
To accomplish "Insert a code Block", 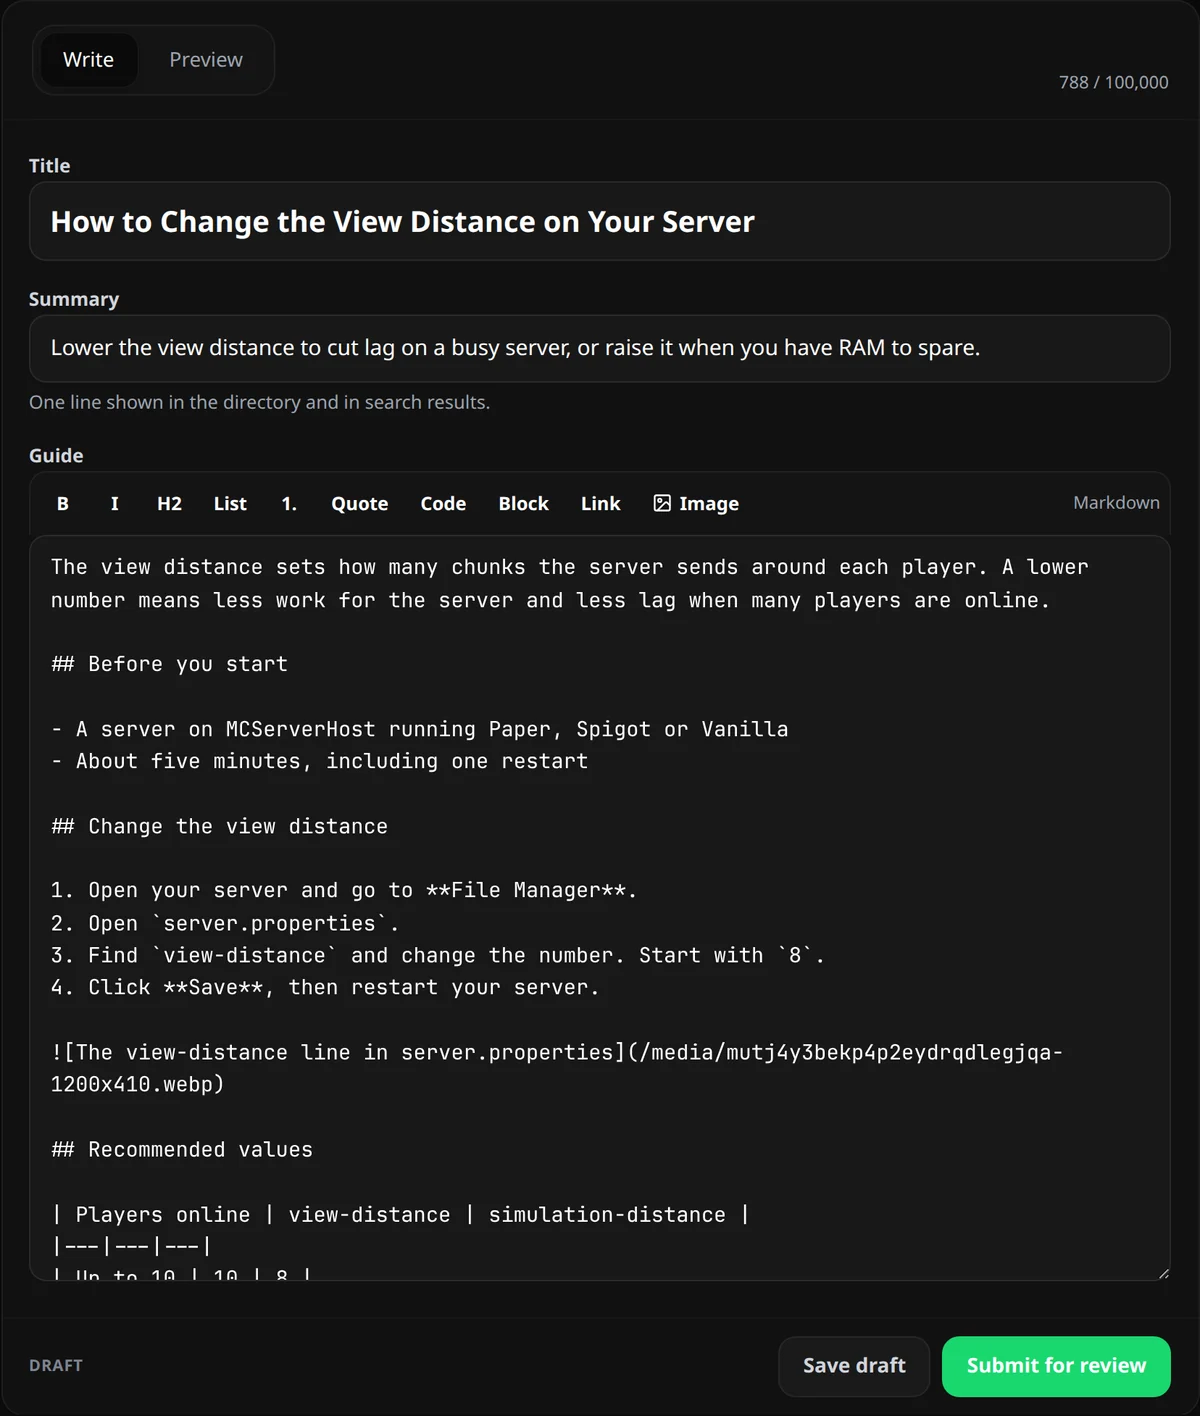I will [524, 504].
